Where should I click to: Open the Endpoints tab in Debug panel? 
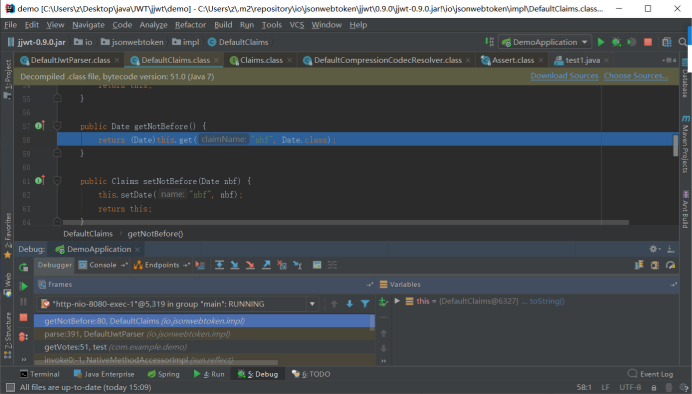pyautogui.click(x=162, y=265)
